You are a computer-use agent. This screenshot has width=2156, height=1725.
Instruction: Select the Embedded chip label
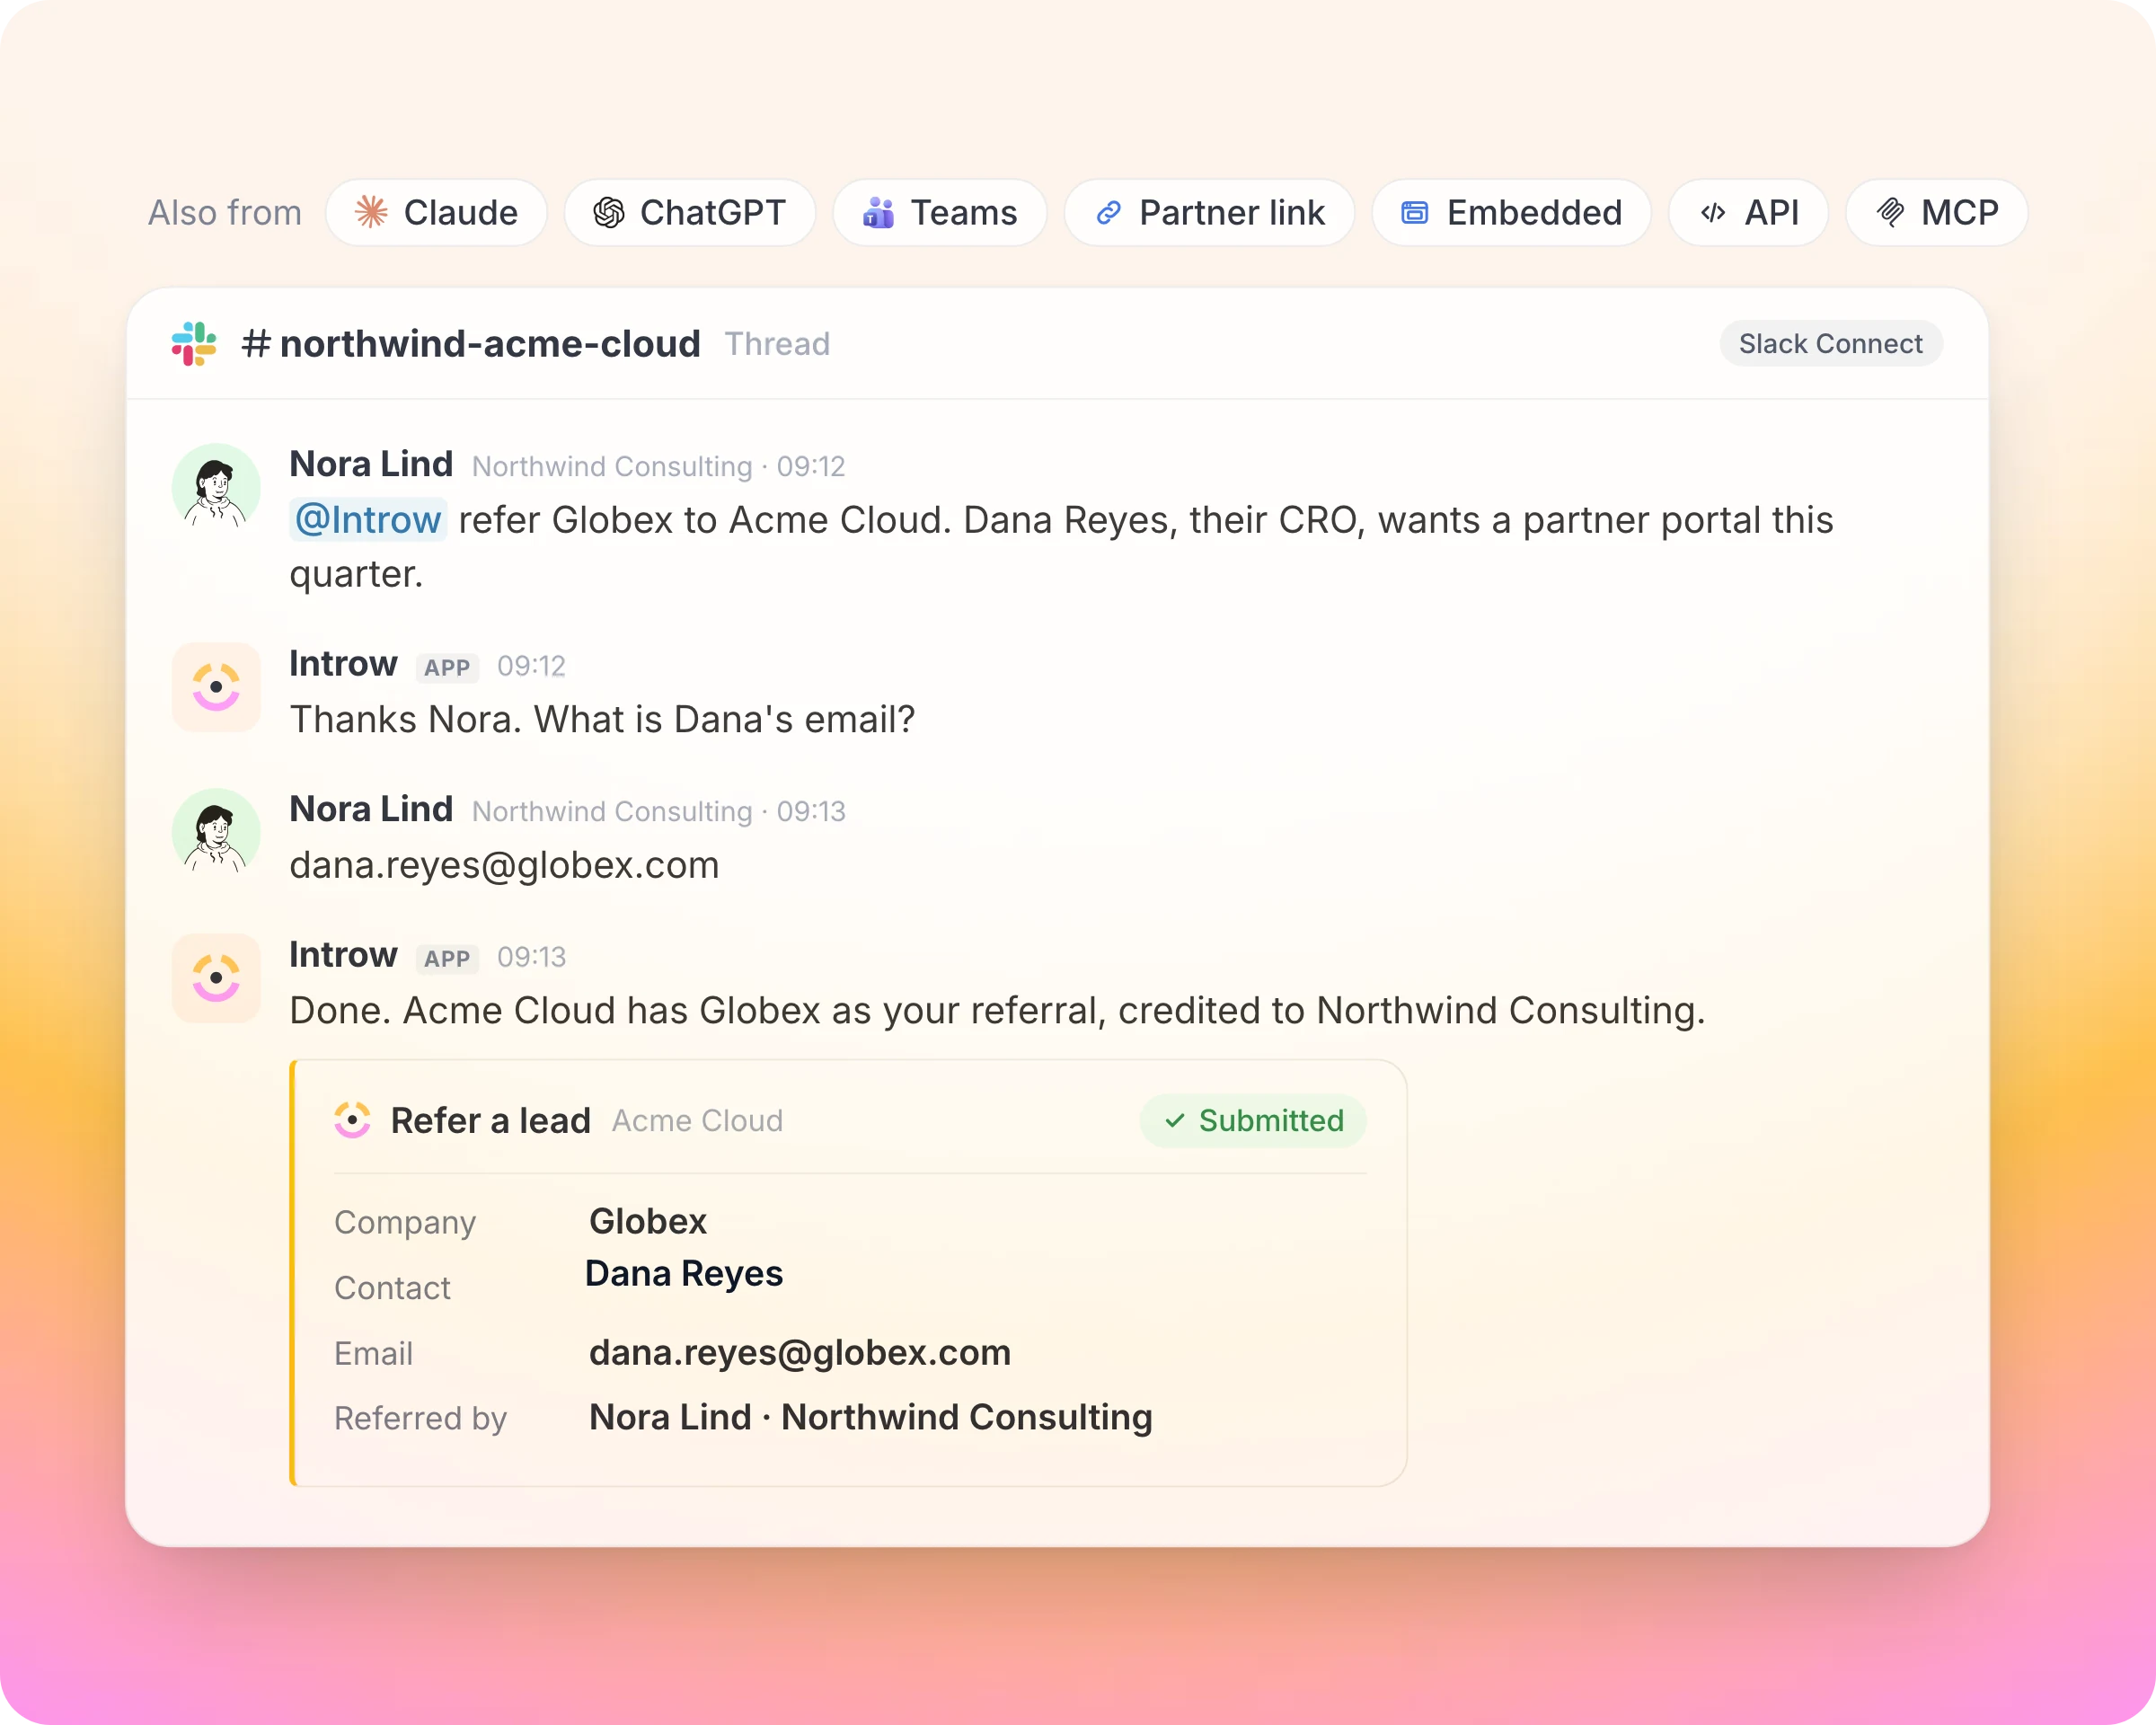(1534, 212)
